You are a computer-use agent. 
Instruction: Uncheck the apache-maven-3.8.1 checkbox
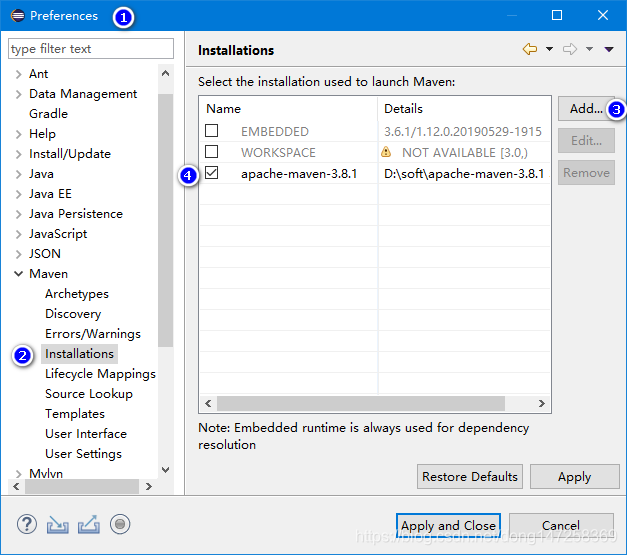212,173
